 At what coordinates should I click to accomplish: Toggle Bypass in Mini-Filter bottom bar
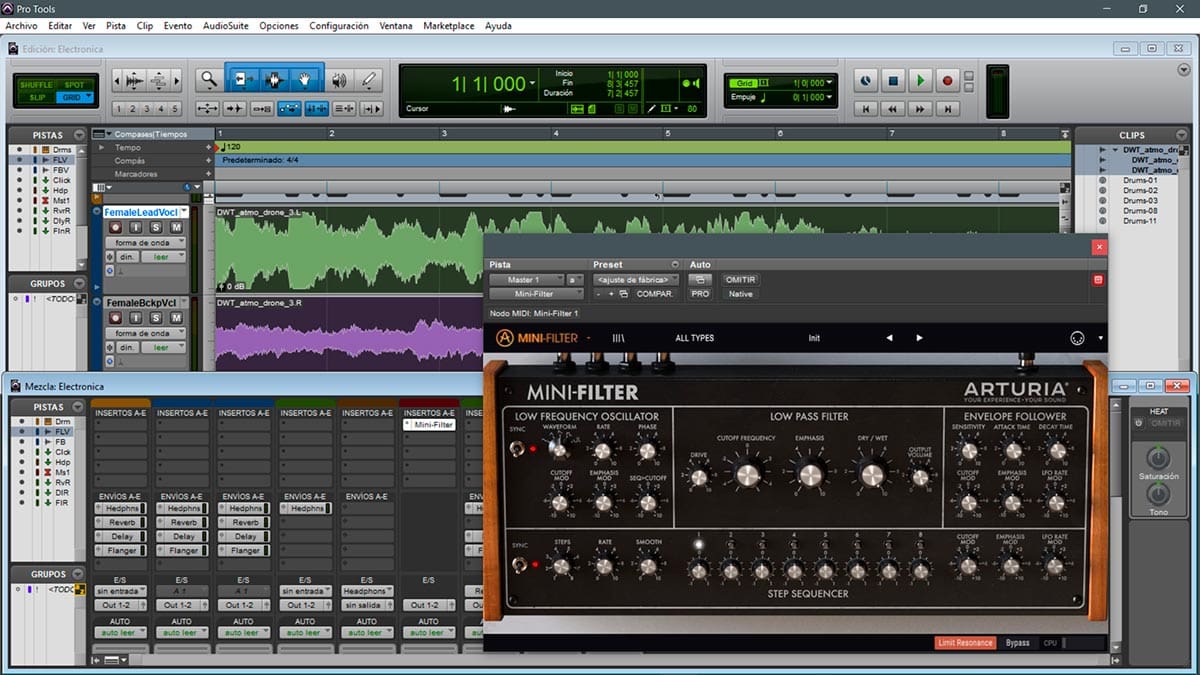[1017, 643]
